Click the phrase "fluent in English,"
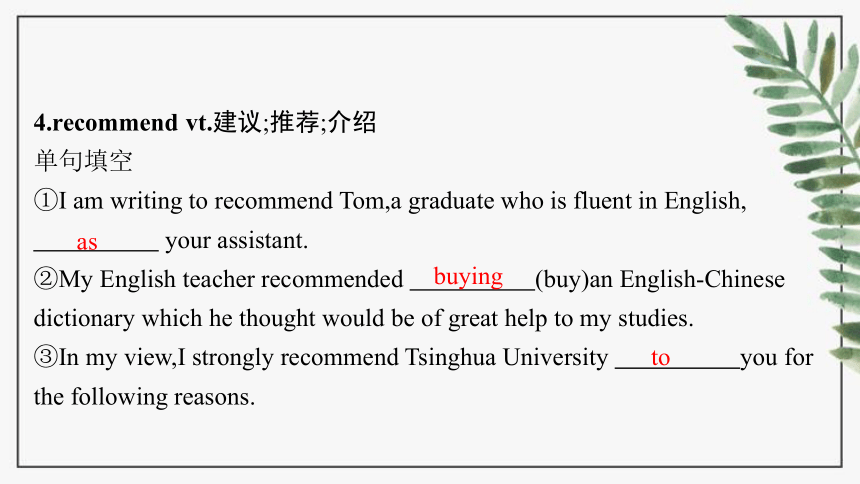 [x=660, y=201]
